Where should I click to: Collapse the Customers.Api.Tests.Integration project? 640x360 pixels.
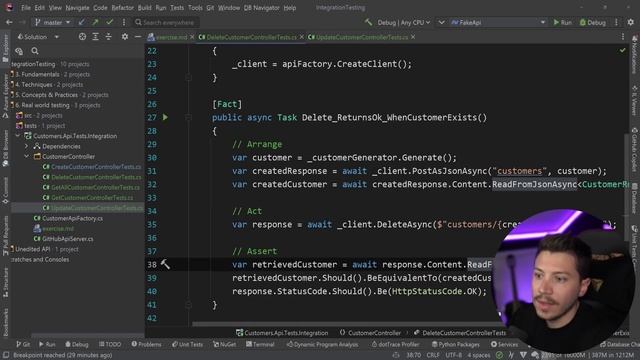(x=18, y=136)
